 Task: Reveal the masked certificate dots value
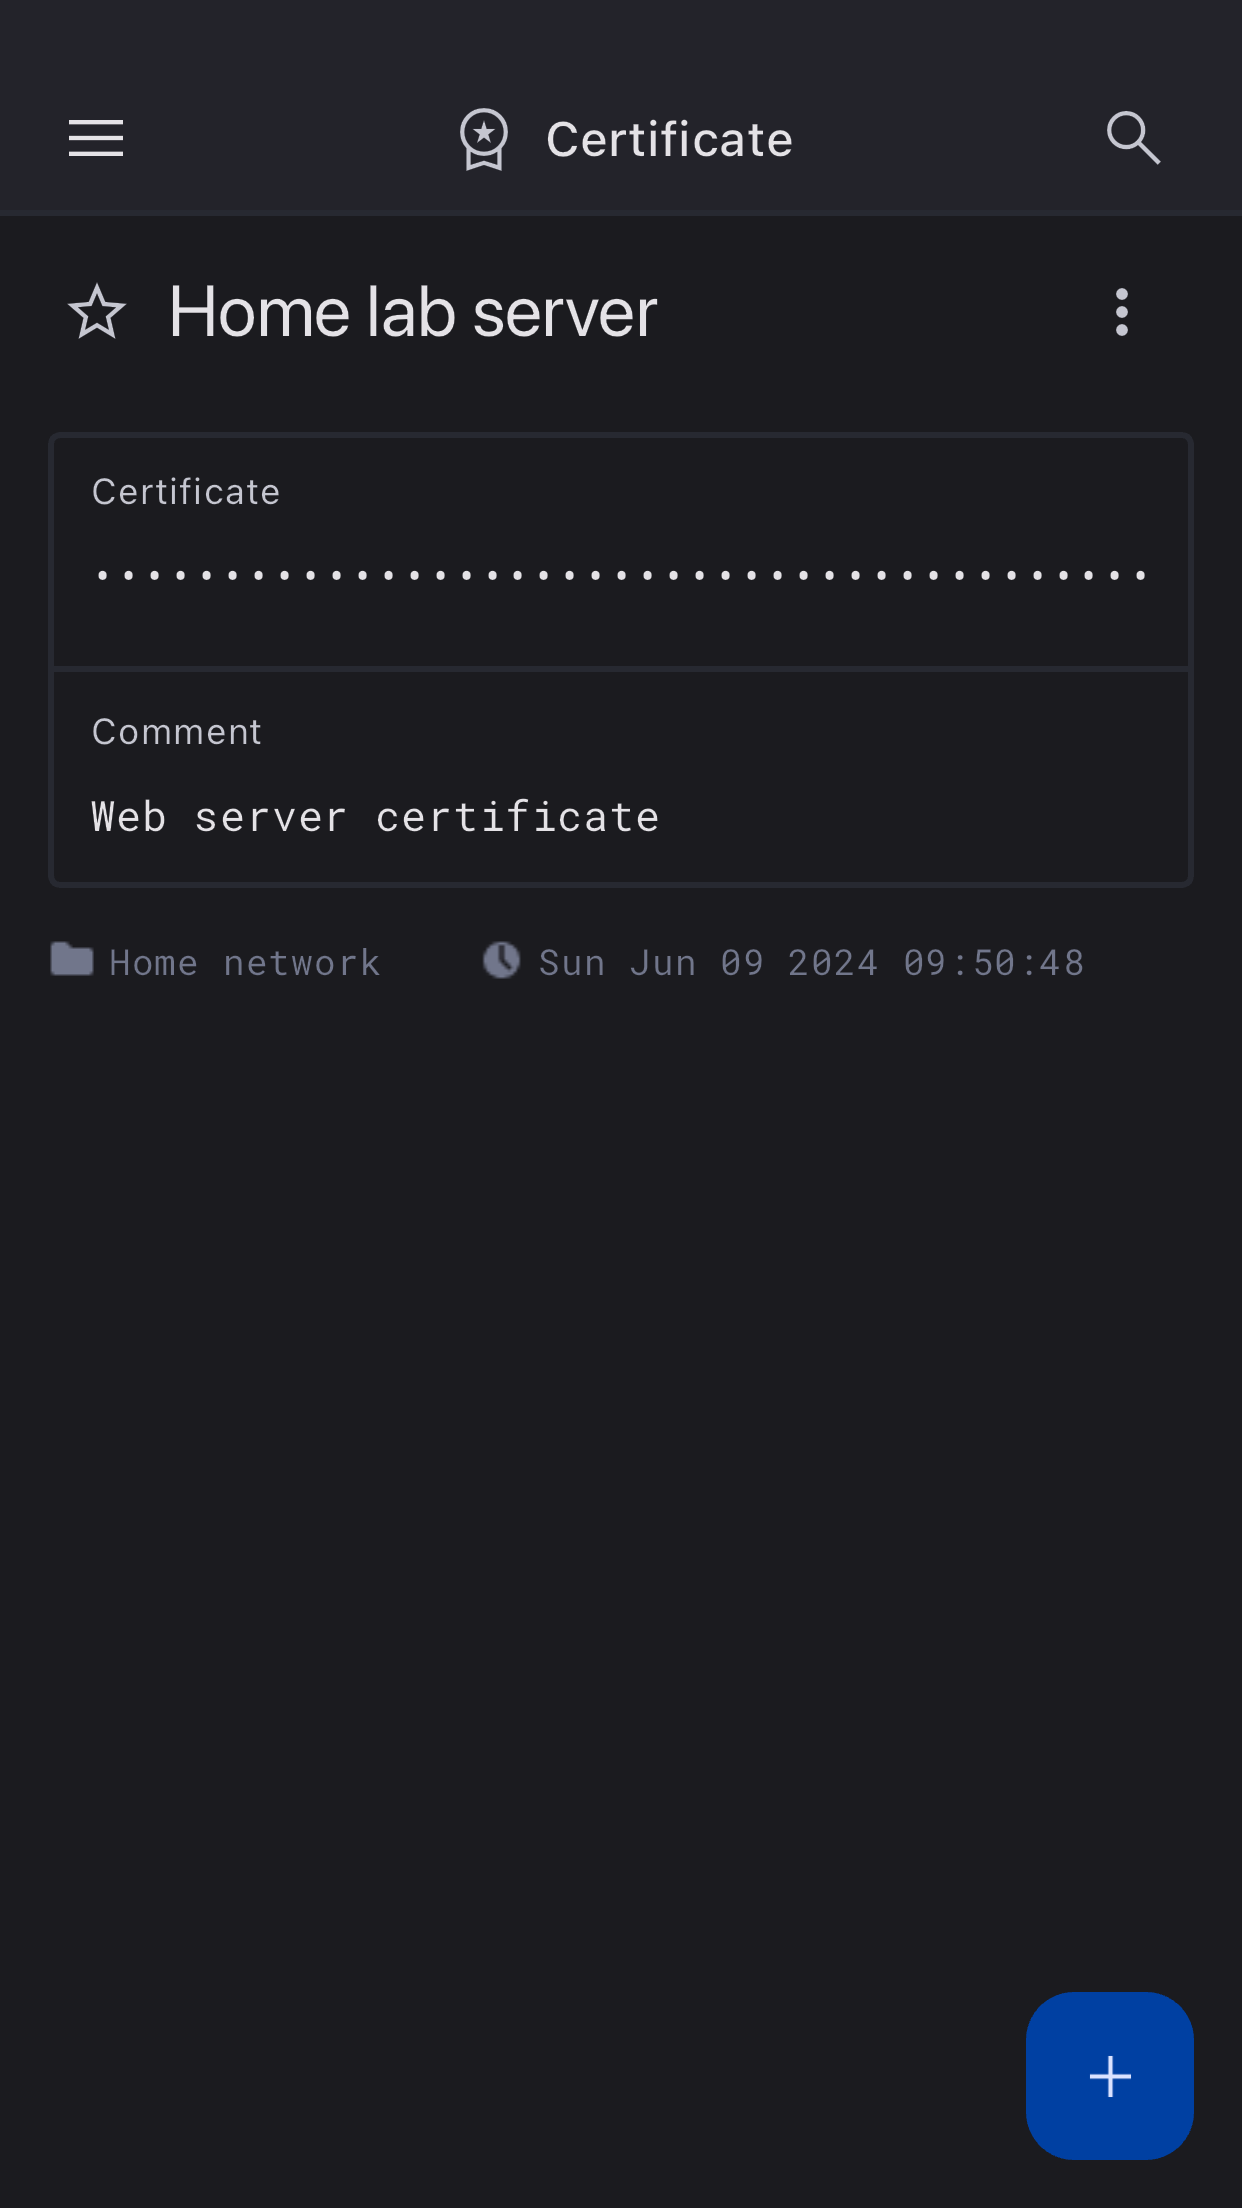620,575
